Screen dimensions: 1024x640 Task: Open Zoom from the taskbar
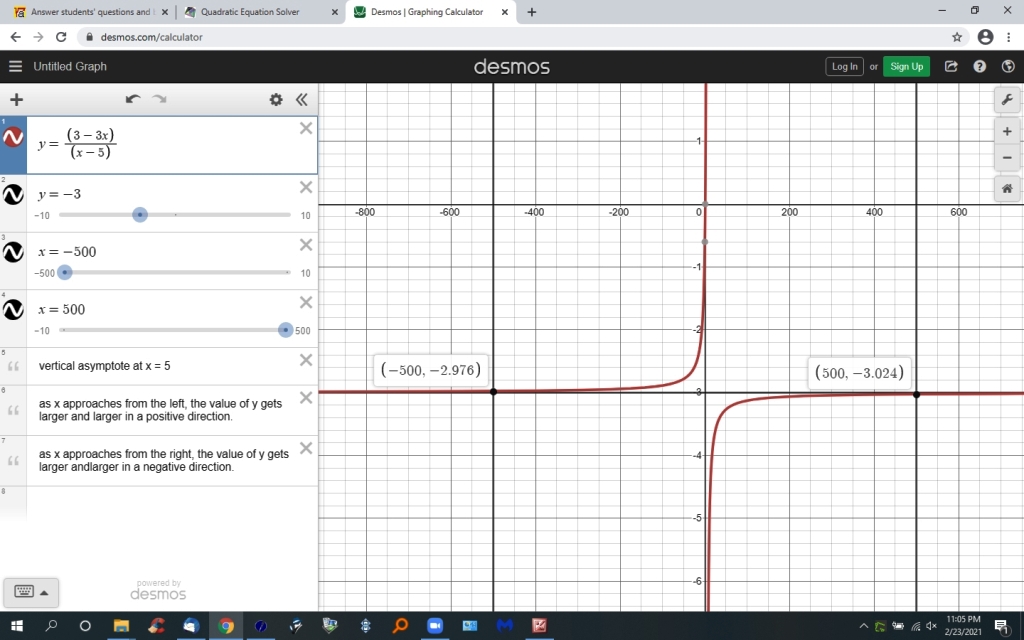point(435,626)
